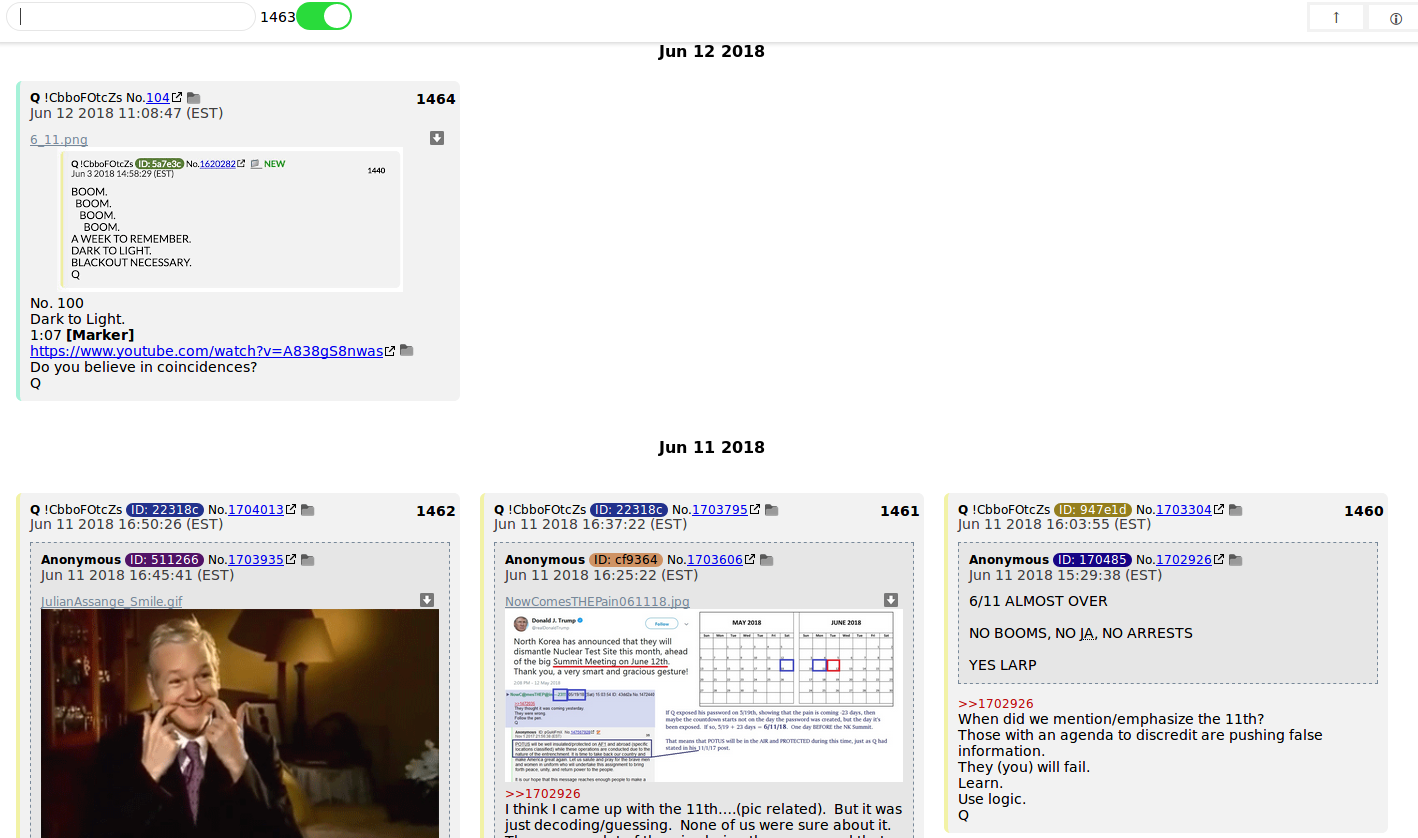1418x838 pixels.
Task: Click the search input field
Action: click(x=130, y=17)
